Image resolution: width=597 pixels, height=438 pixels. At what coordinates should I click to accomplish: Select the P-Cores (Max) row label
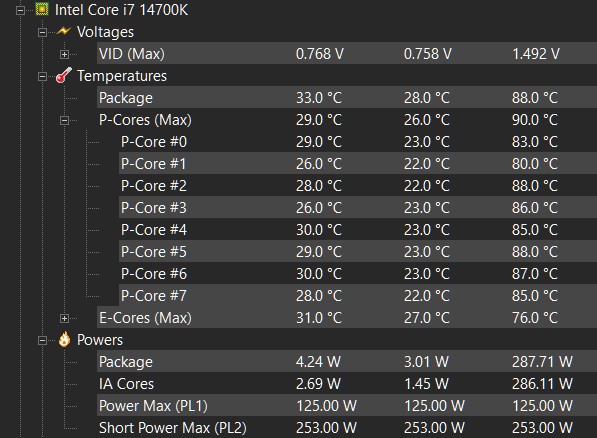[145, 120]
